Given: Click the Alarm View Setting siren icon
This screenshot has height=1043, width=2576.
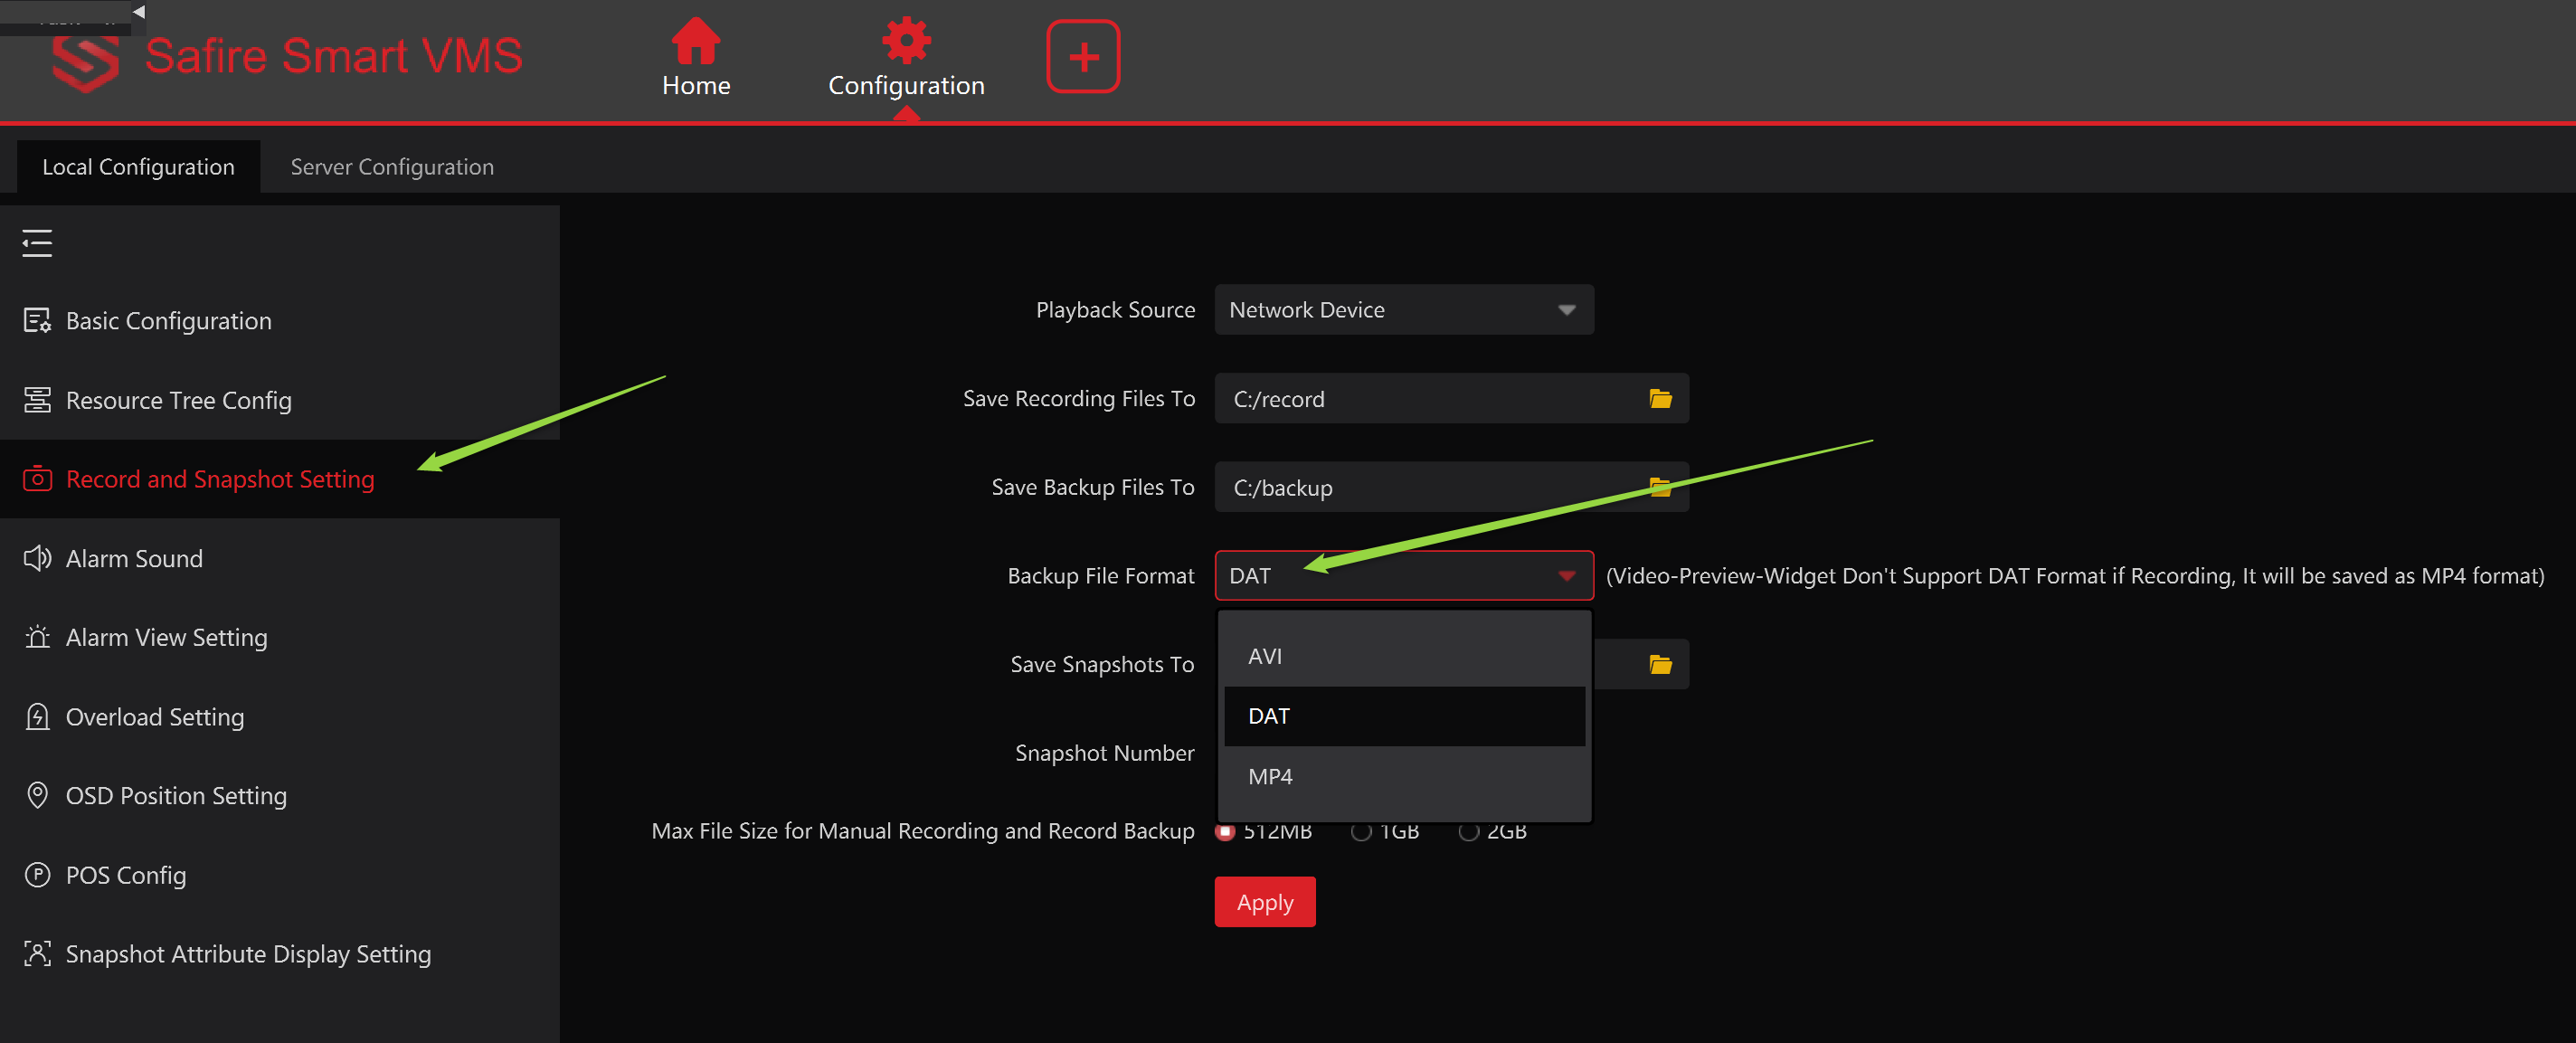Looking at the screenshot, I should coord(37,637).
